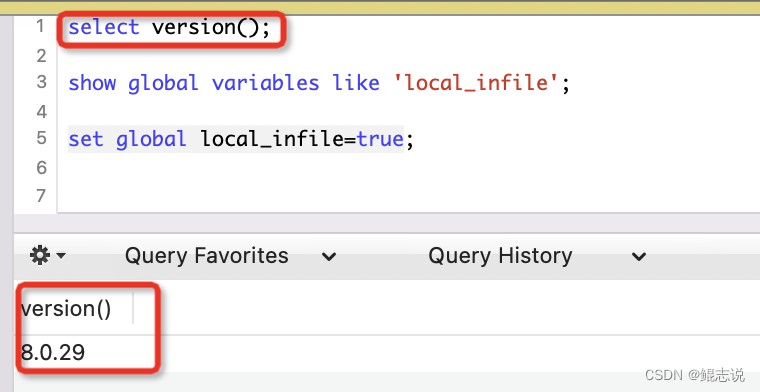
Task: Open the gear actions menu
Action: tap(40, 255)
